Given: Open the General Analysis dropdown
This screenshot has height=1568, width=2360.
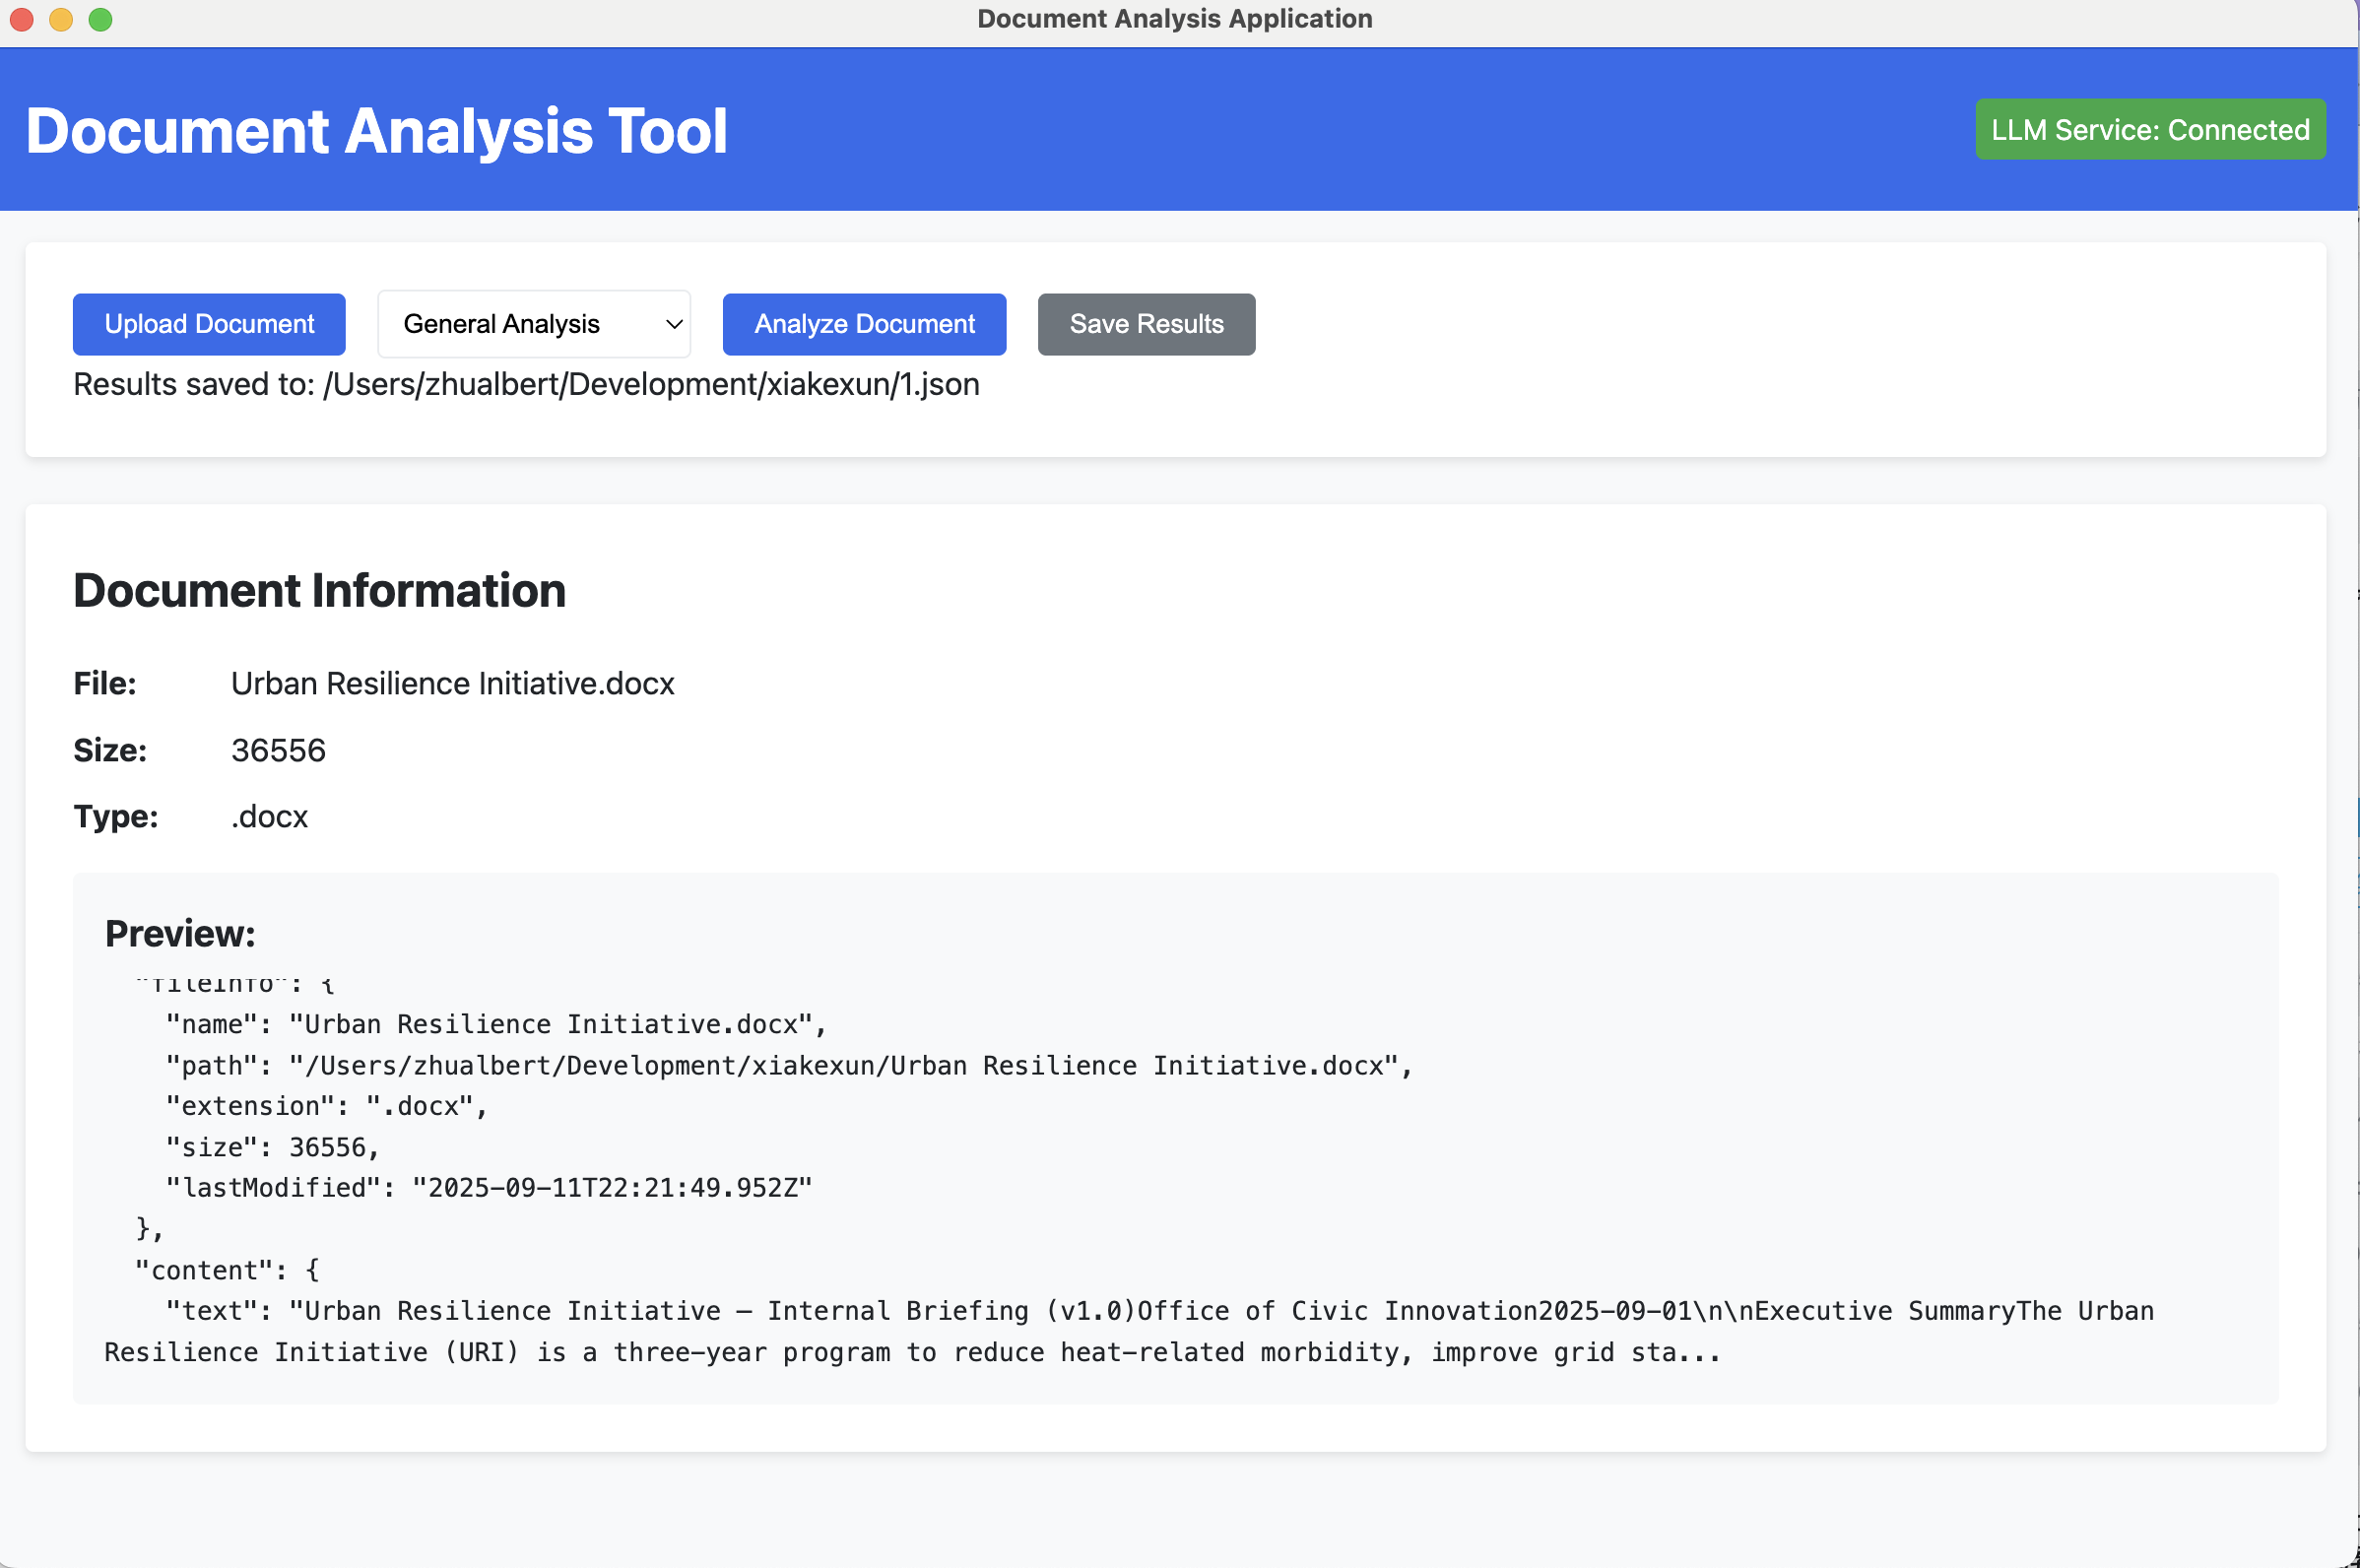Looking at the screenshot, I should [532, 324].
